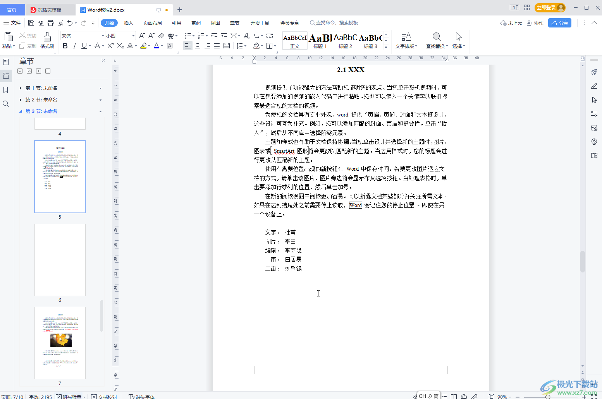Open the Find and Replace magnifier tool
The width and height of the screenshot is (602, 399).
(437, 37)
